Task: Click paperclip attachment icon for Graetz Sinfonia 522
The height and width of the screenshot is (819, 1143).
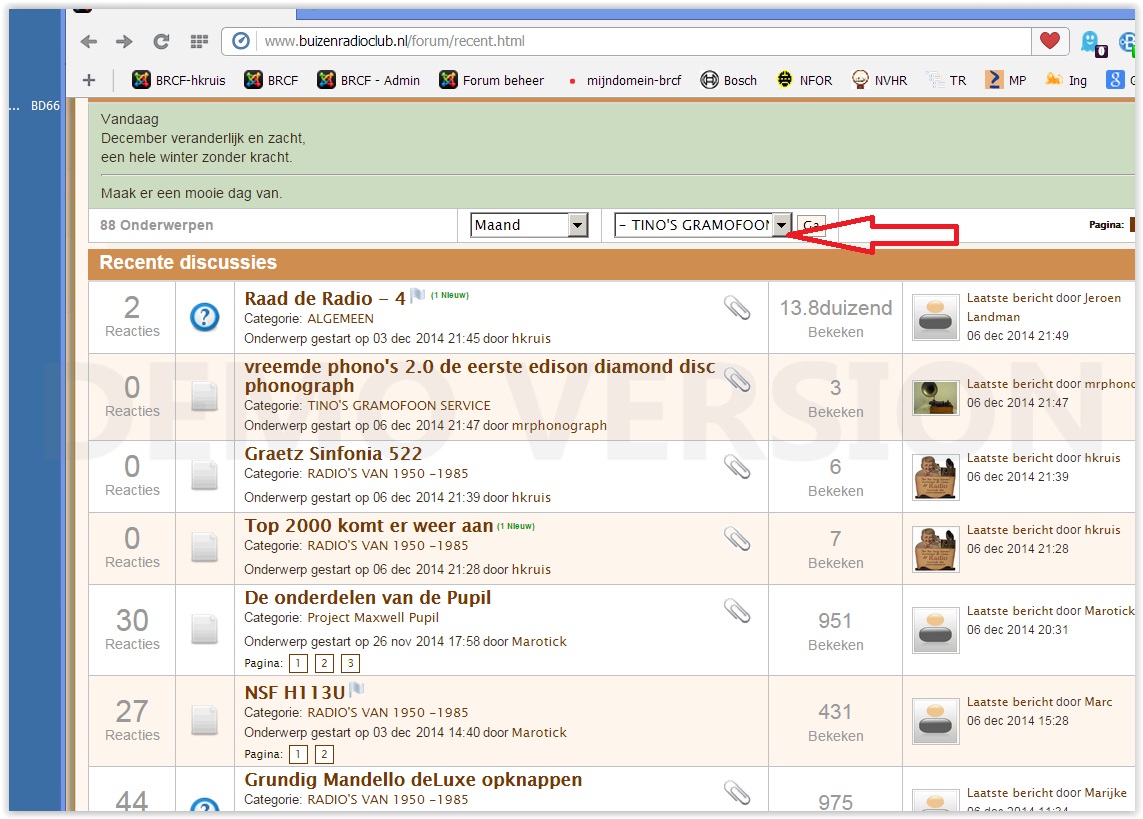Action: pyautogui.click(x=737, y=466)
